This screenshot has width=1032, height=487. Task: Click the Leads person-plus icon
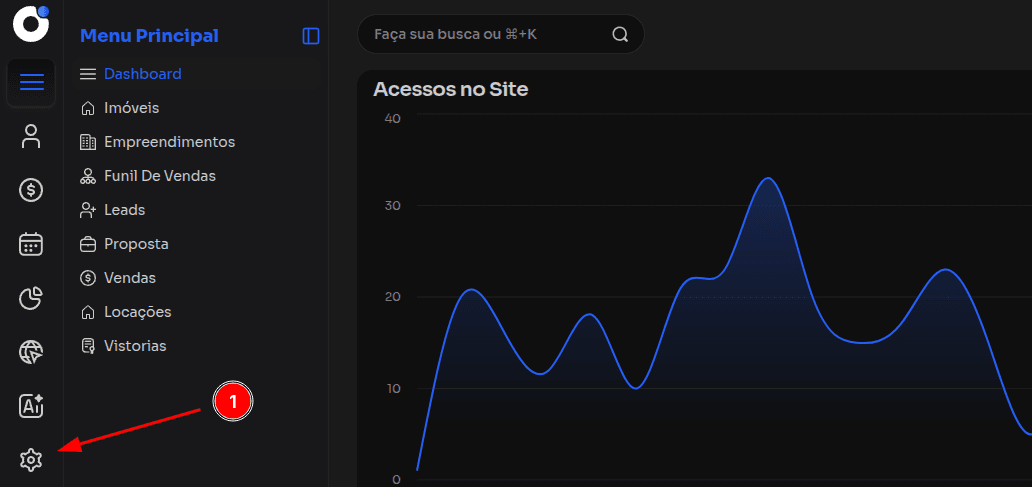point(88,210)
